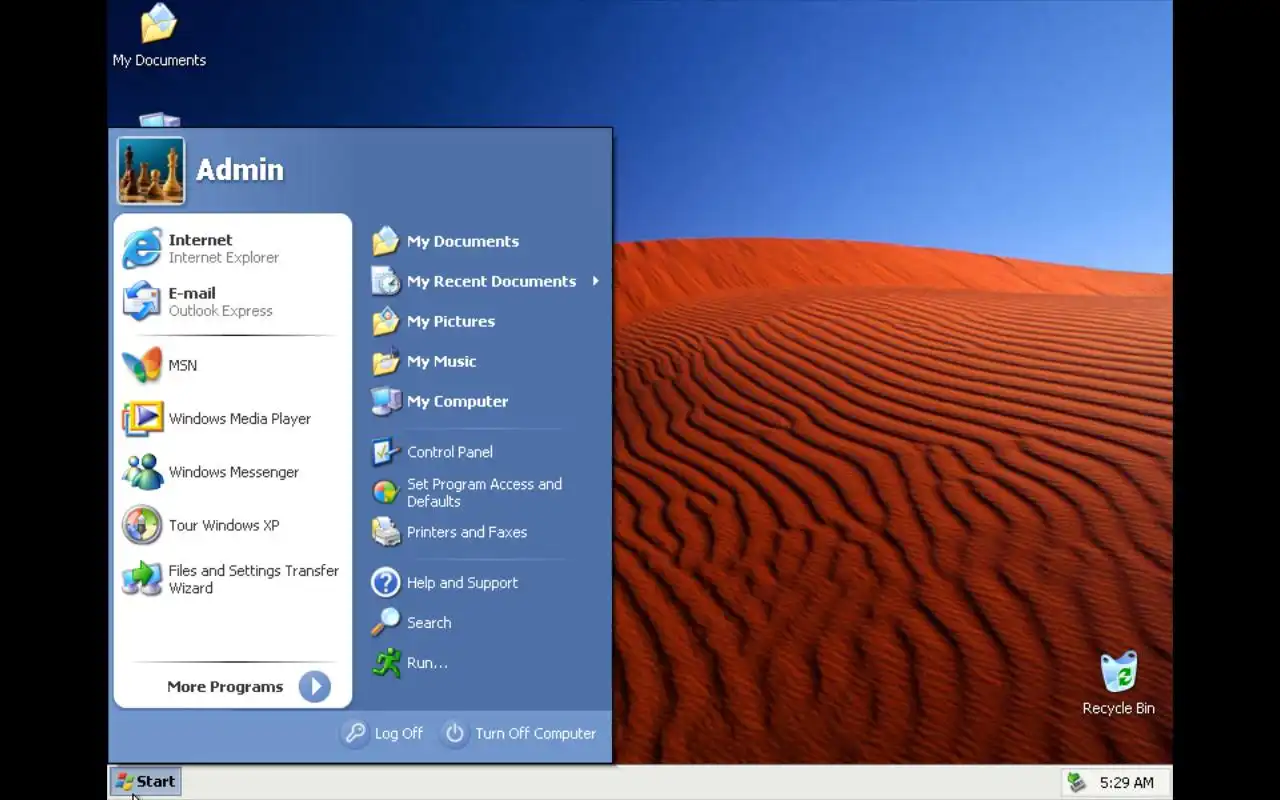Click the Help and Support question mark icon

tap(386, 582)
